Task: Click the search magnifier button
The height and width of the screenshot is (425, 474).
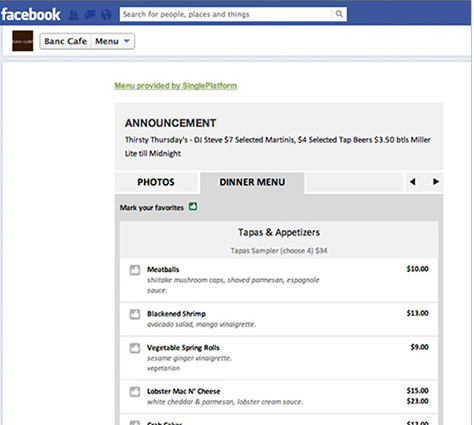Action: [x=339, y=14]
